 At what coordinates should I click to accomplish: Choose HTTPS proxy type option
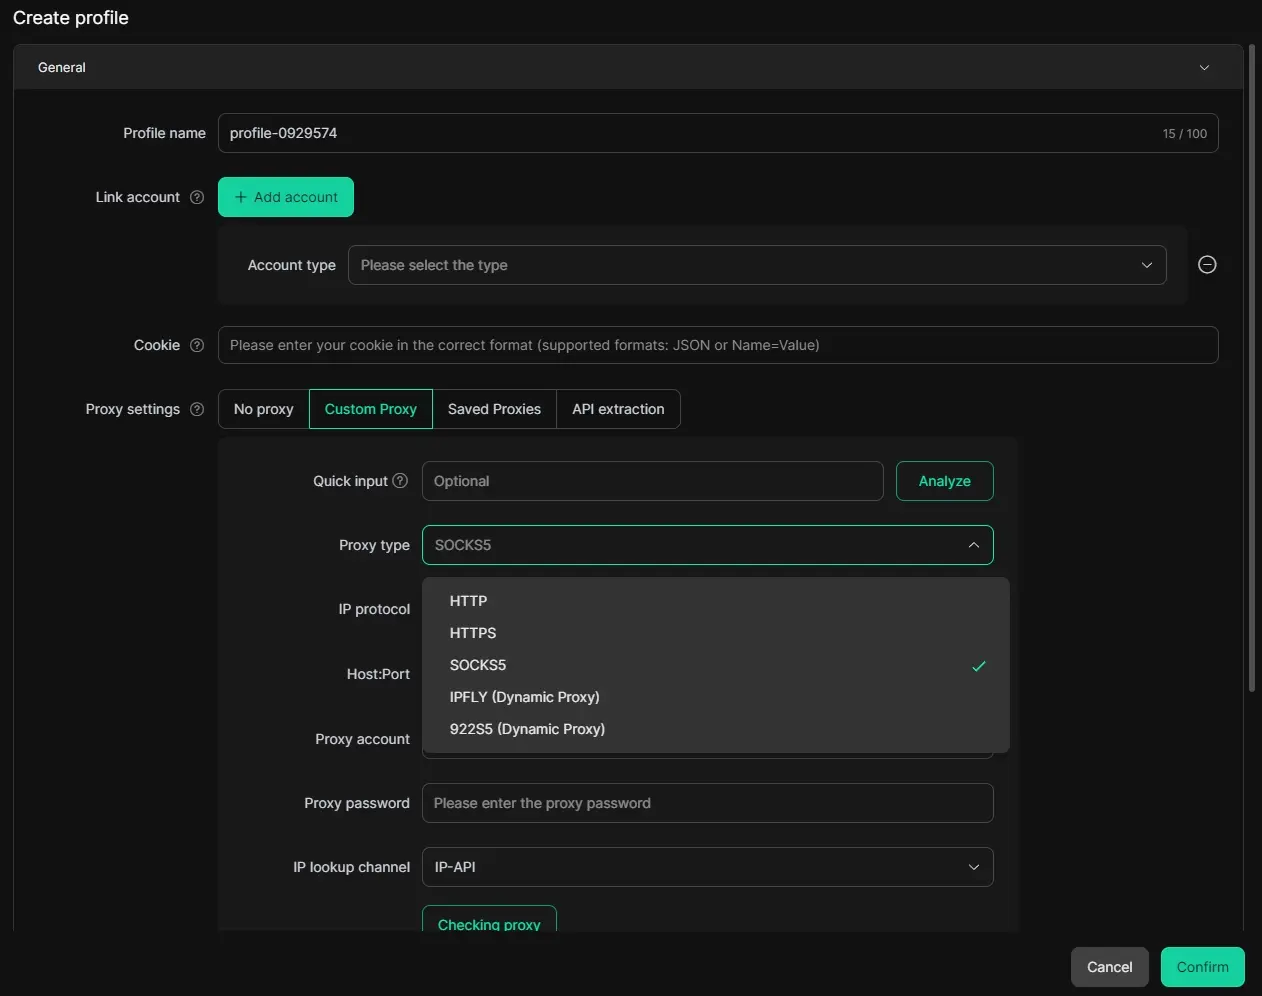473,633
